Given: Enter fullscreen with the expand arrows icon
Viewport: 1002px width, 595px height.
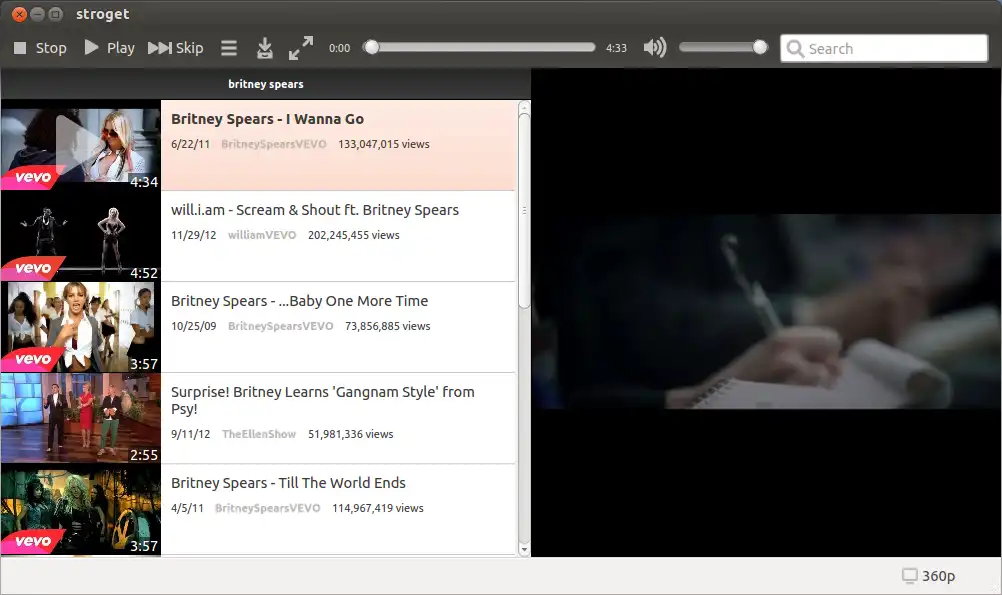Looking at the screenshot, I should 301,48.
